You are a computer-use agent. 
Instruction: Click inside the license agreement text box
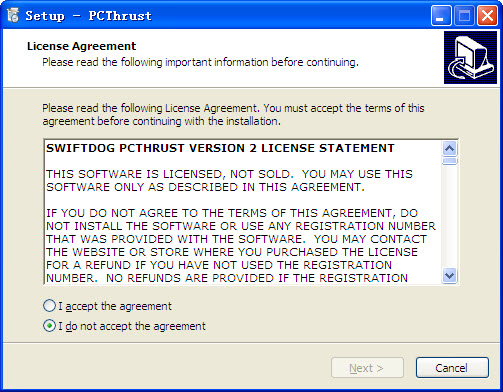click(243, 212)
